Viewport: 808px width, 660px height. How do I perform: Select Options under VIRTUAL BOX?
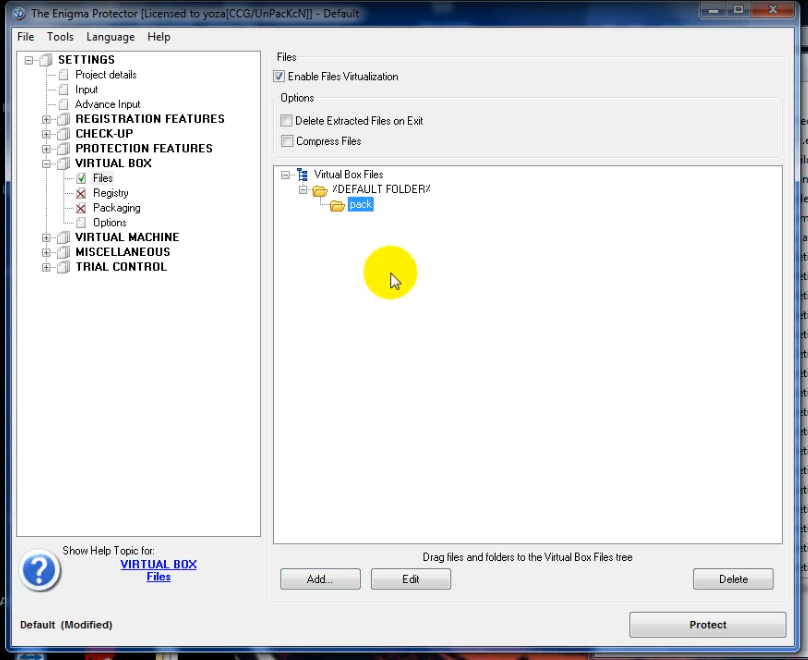click(110, 223)
